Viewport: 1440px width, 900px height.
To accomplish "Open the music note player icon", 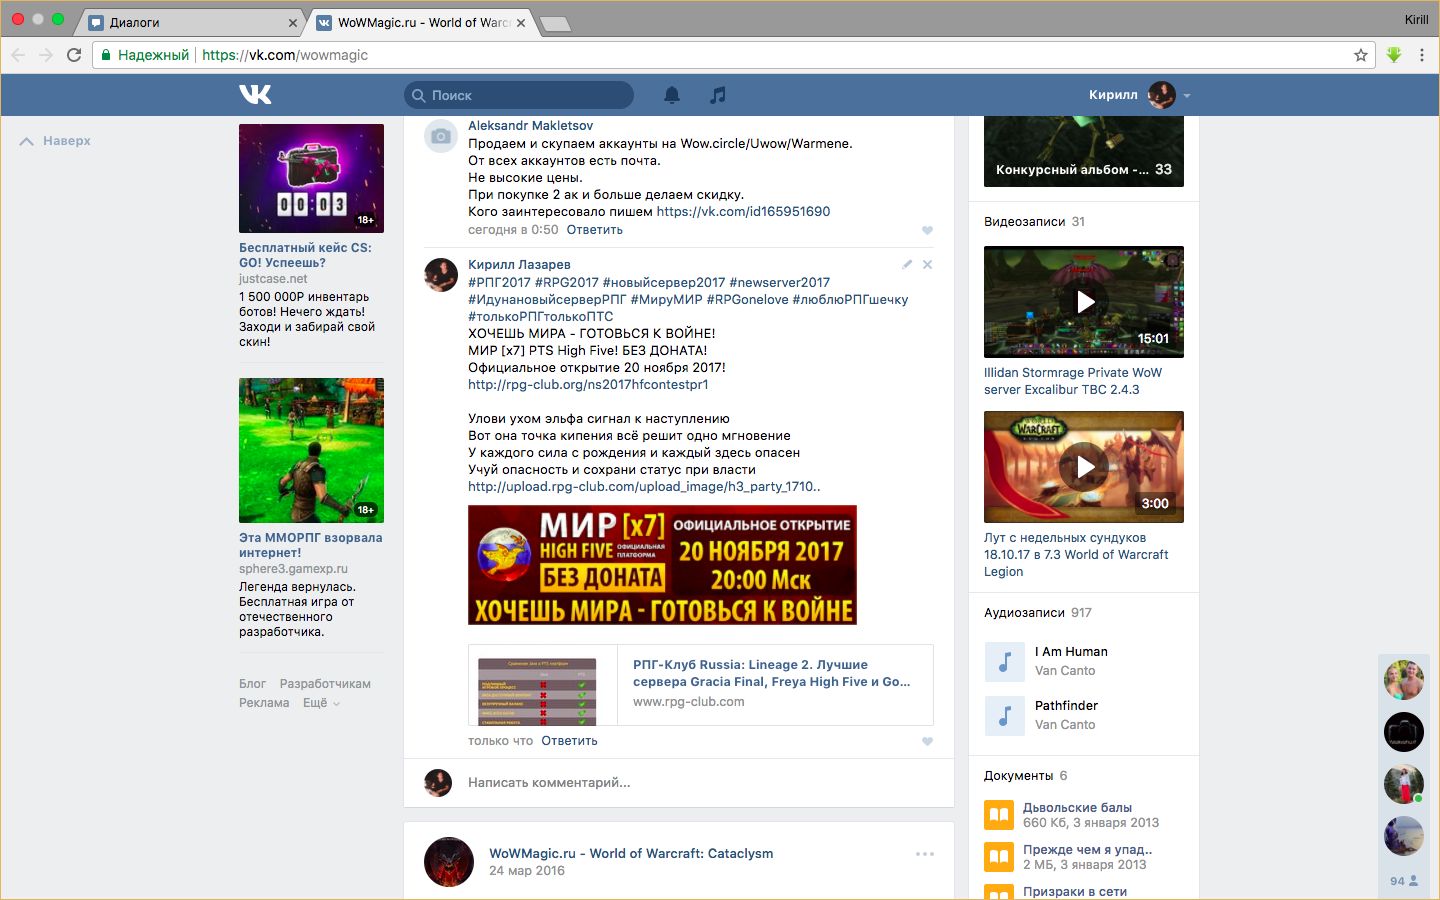I will (718, 95).
